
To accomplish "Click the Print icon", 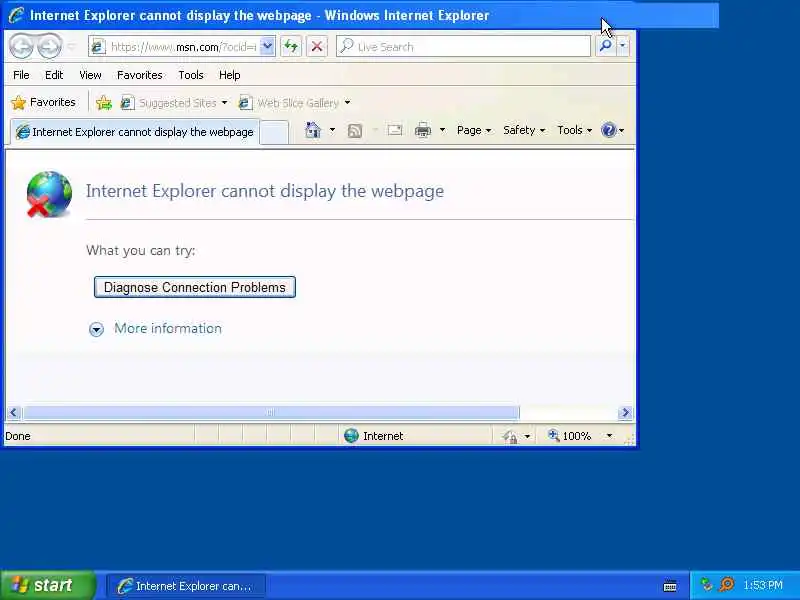I will coord(423,131).
